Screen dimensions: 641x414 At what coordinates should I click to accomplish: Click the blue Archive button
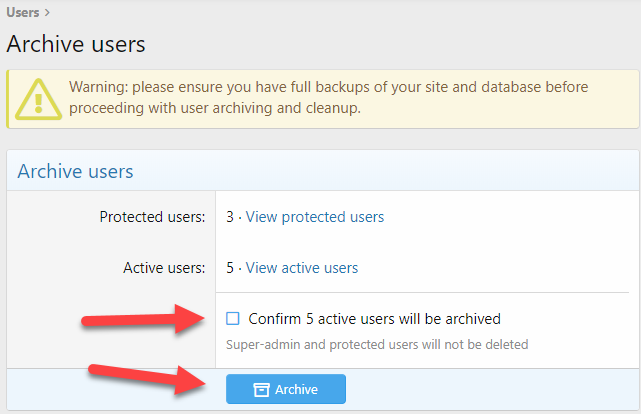(286, 389)
